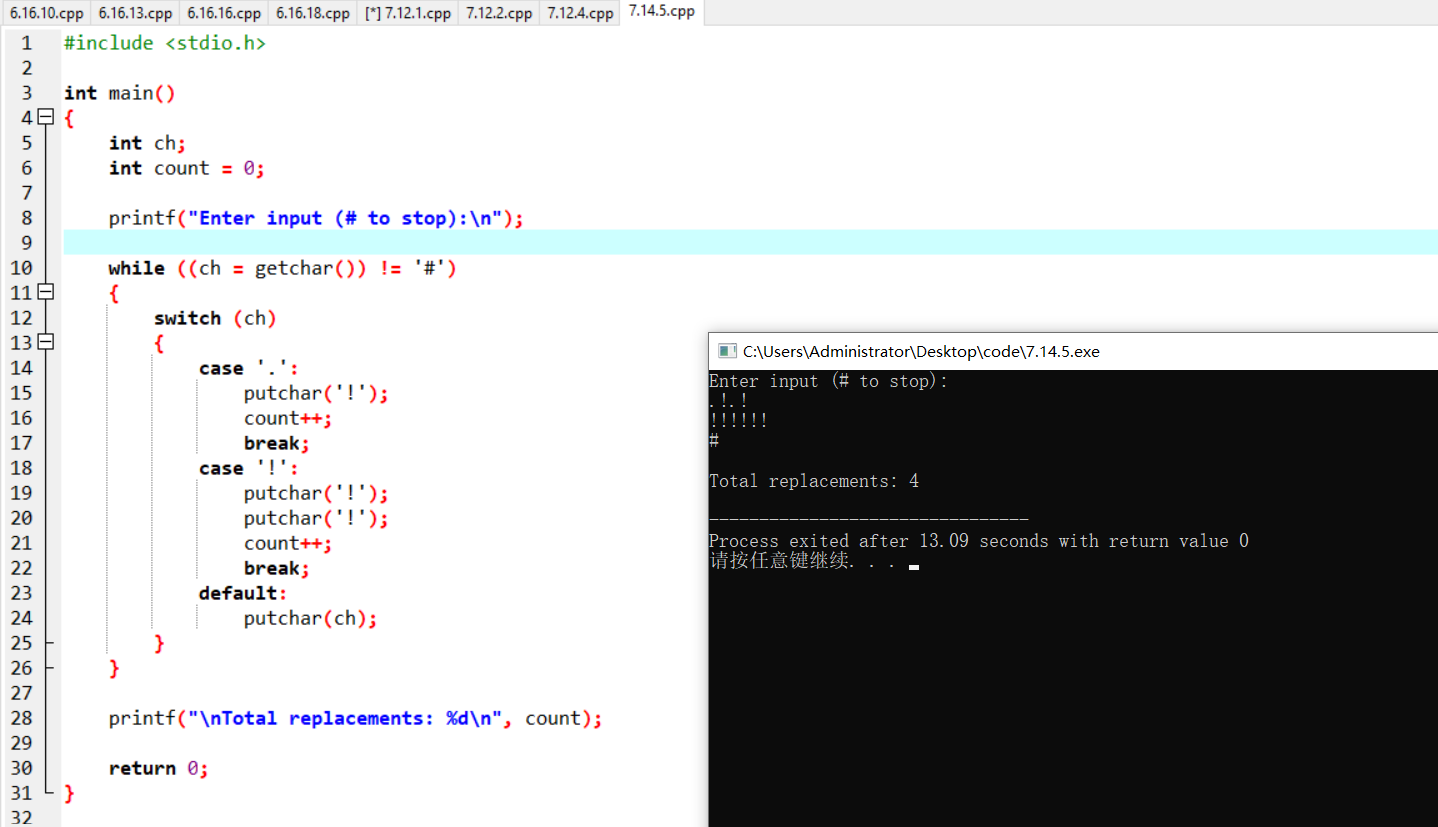
Task: Click the highlighted empty line 9
Action: (750, 243)
